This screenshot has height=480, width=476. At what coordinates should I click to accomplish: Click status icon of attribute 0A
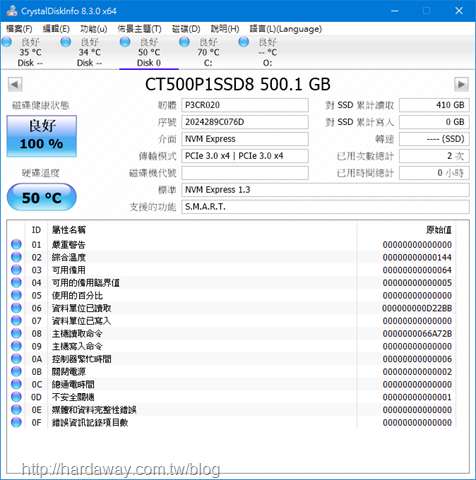click(16, 359)
